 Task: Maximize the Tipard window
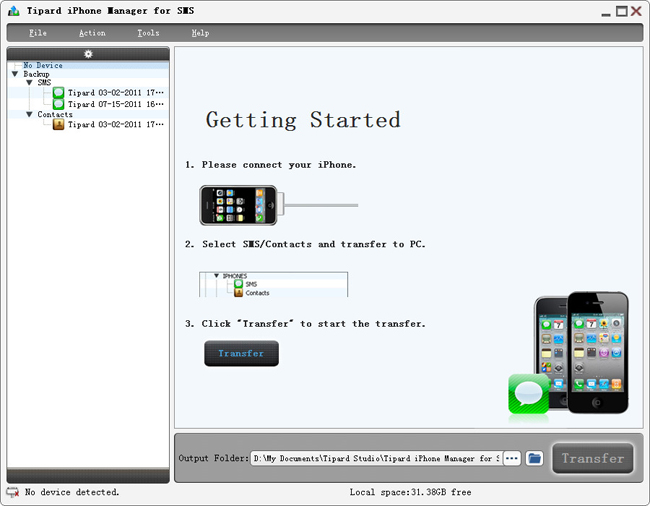(x=621, y=11)
